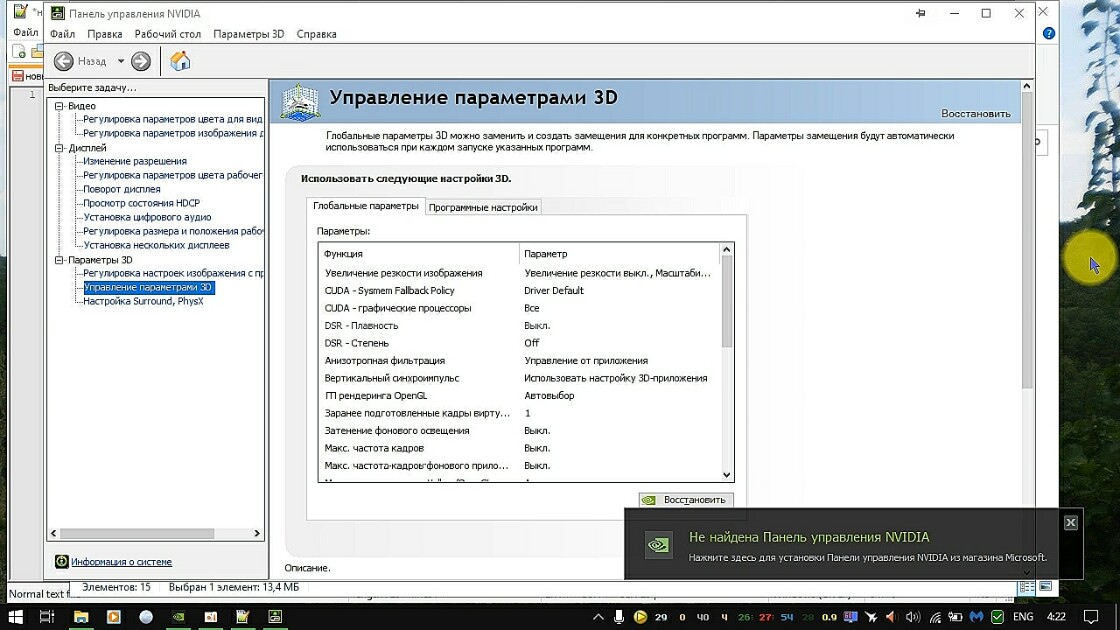This screenshot has width=1120, height=630.
Task: Open the Malwarebytes tray icon
Action: 976,616
